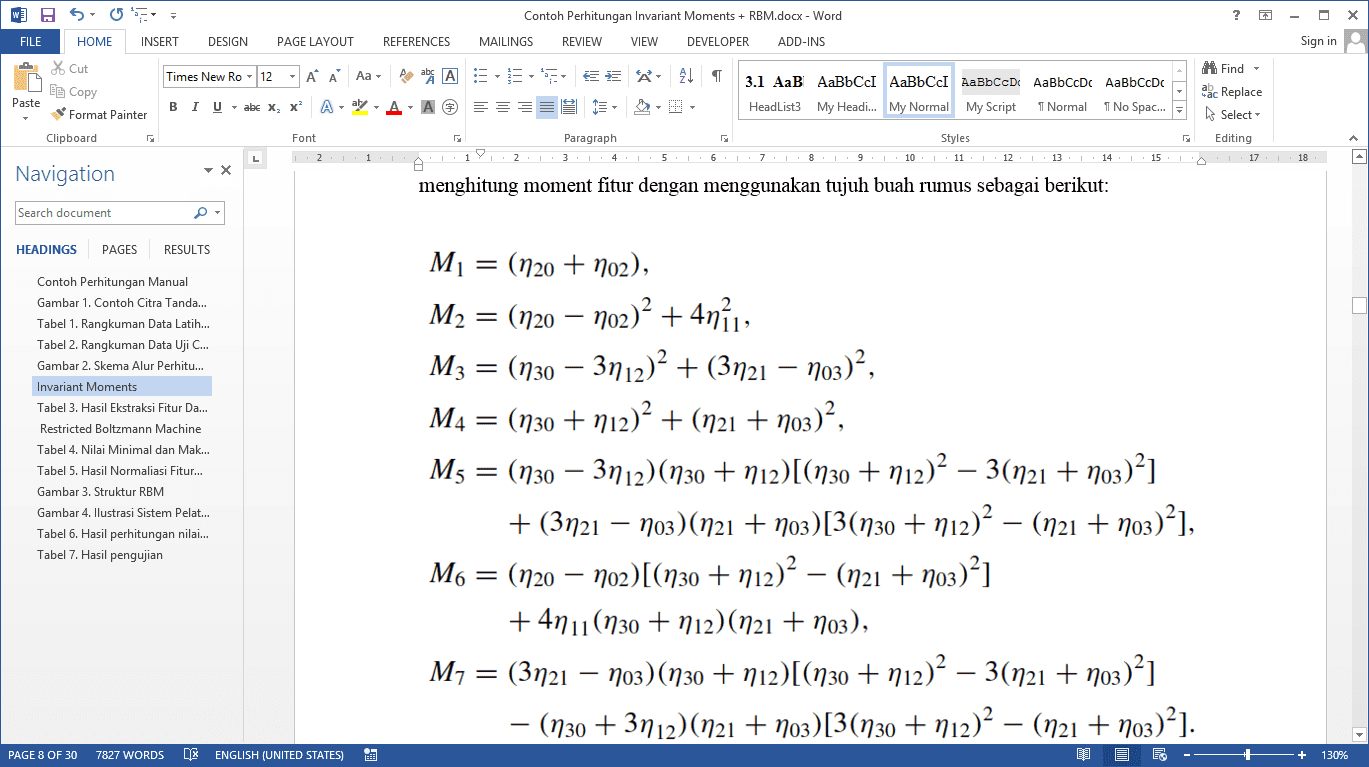Sort the selected text alphabetically
Image resolution: width=1369 pixels, height=767 pixels.
(686, 76)
